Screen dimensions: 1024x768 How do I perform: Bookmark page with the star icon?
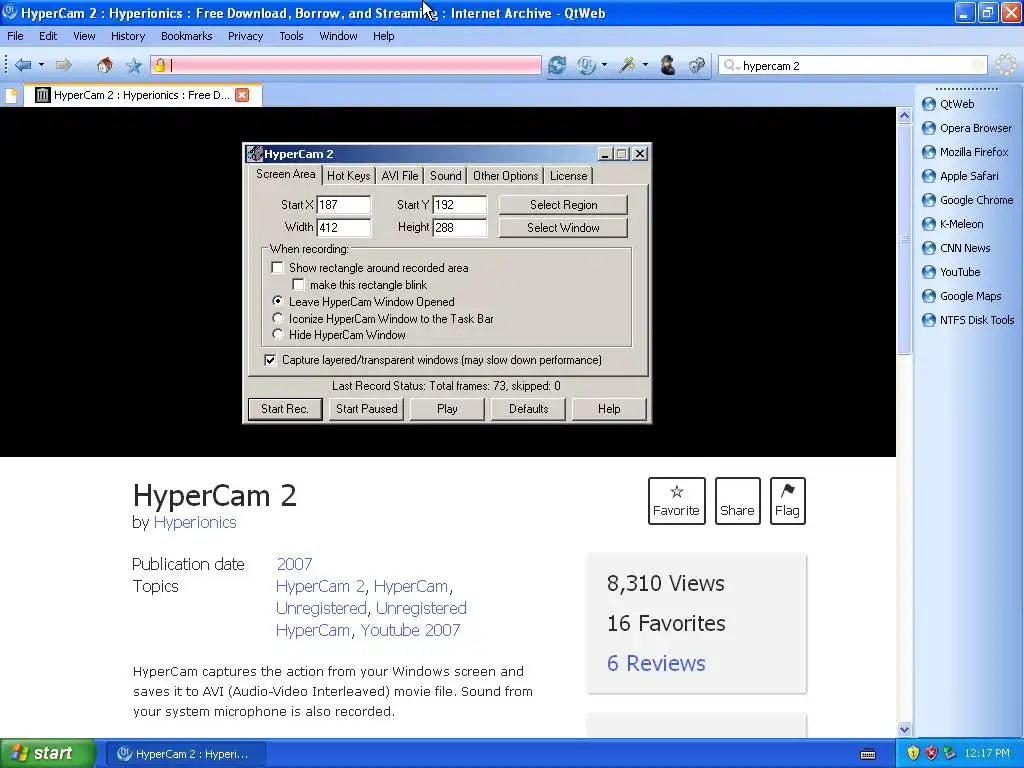[x=134, y=65]
